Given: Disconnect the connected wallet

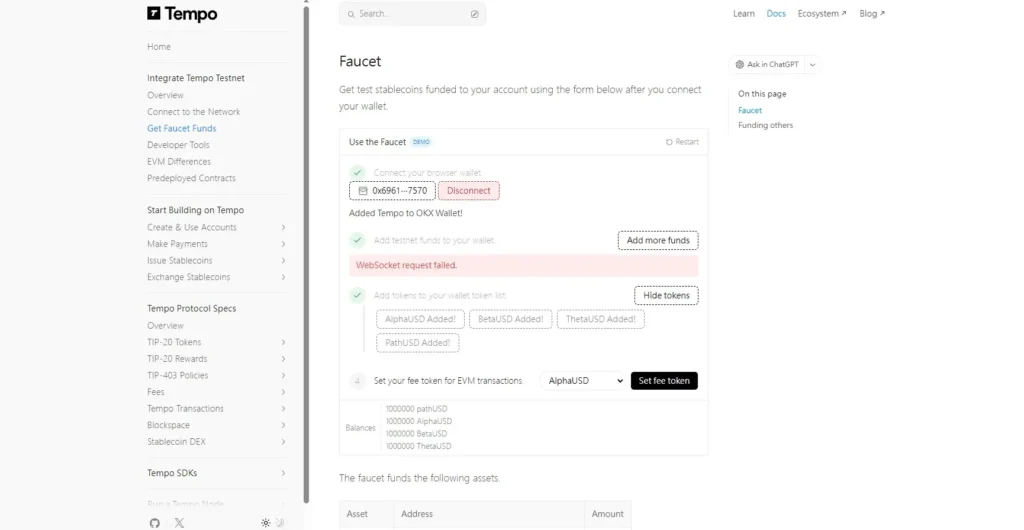Looking at the screenshot, I should point(468,190).
